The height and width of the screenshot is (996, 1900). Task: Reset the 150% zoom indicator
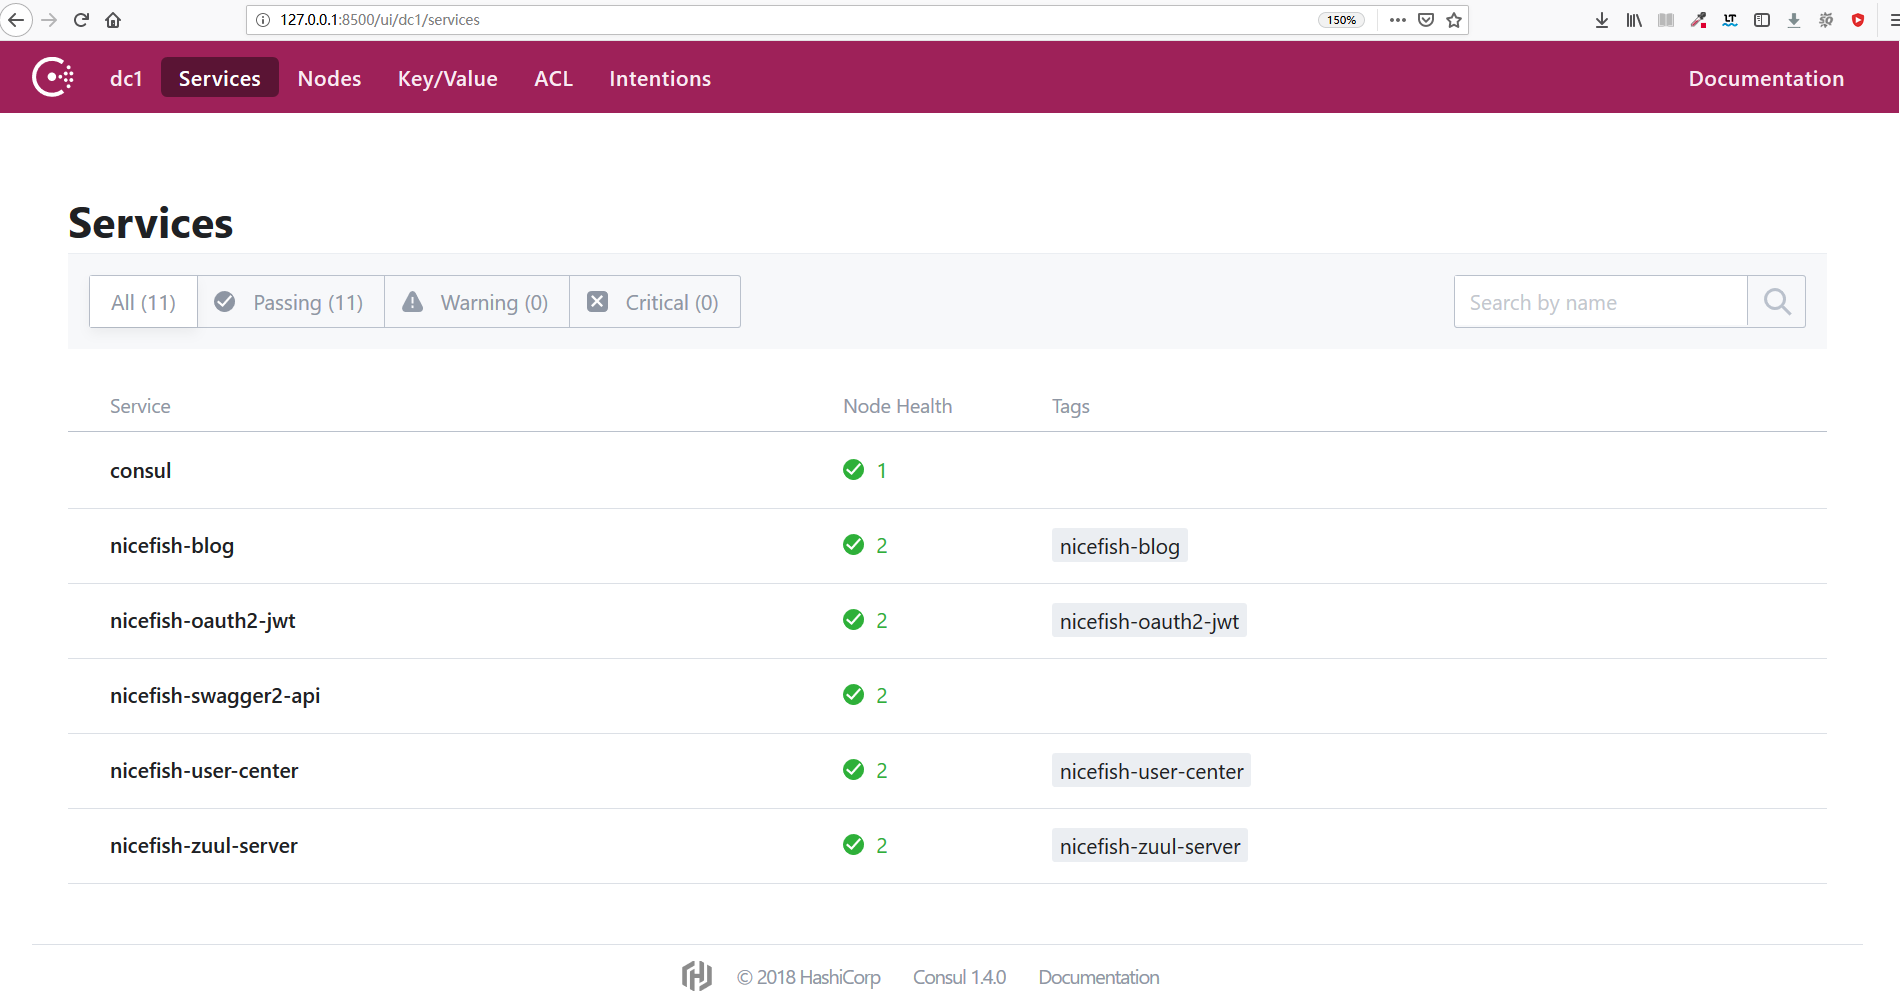[1341, 20]
